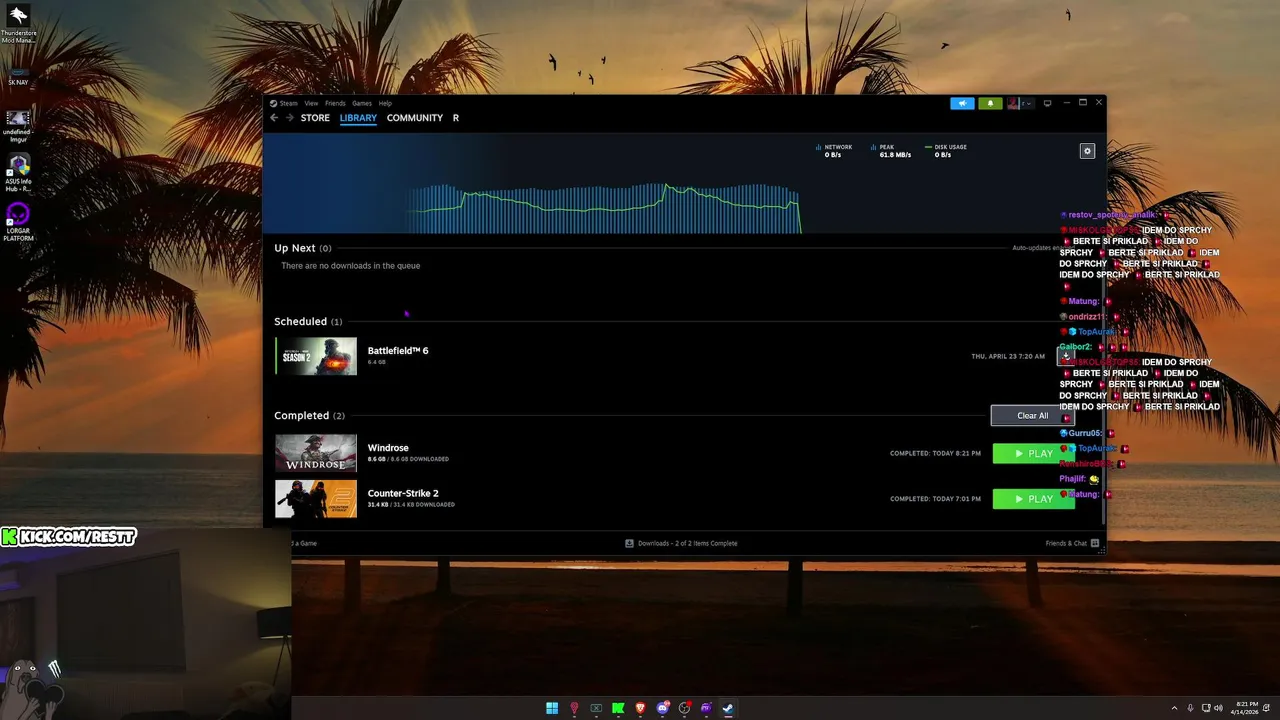Image resolution: width=1280 pixels, height=720 pixels.
Task: Open the Windows notification center icon
Action: [1267, 708]
